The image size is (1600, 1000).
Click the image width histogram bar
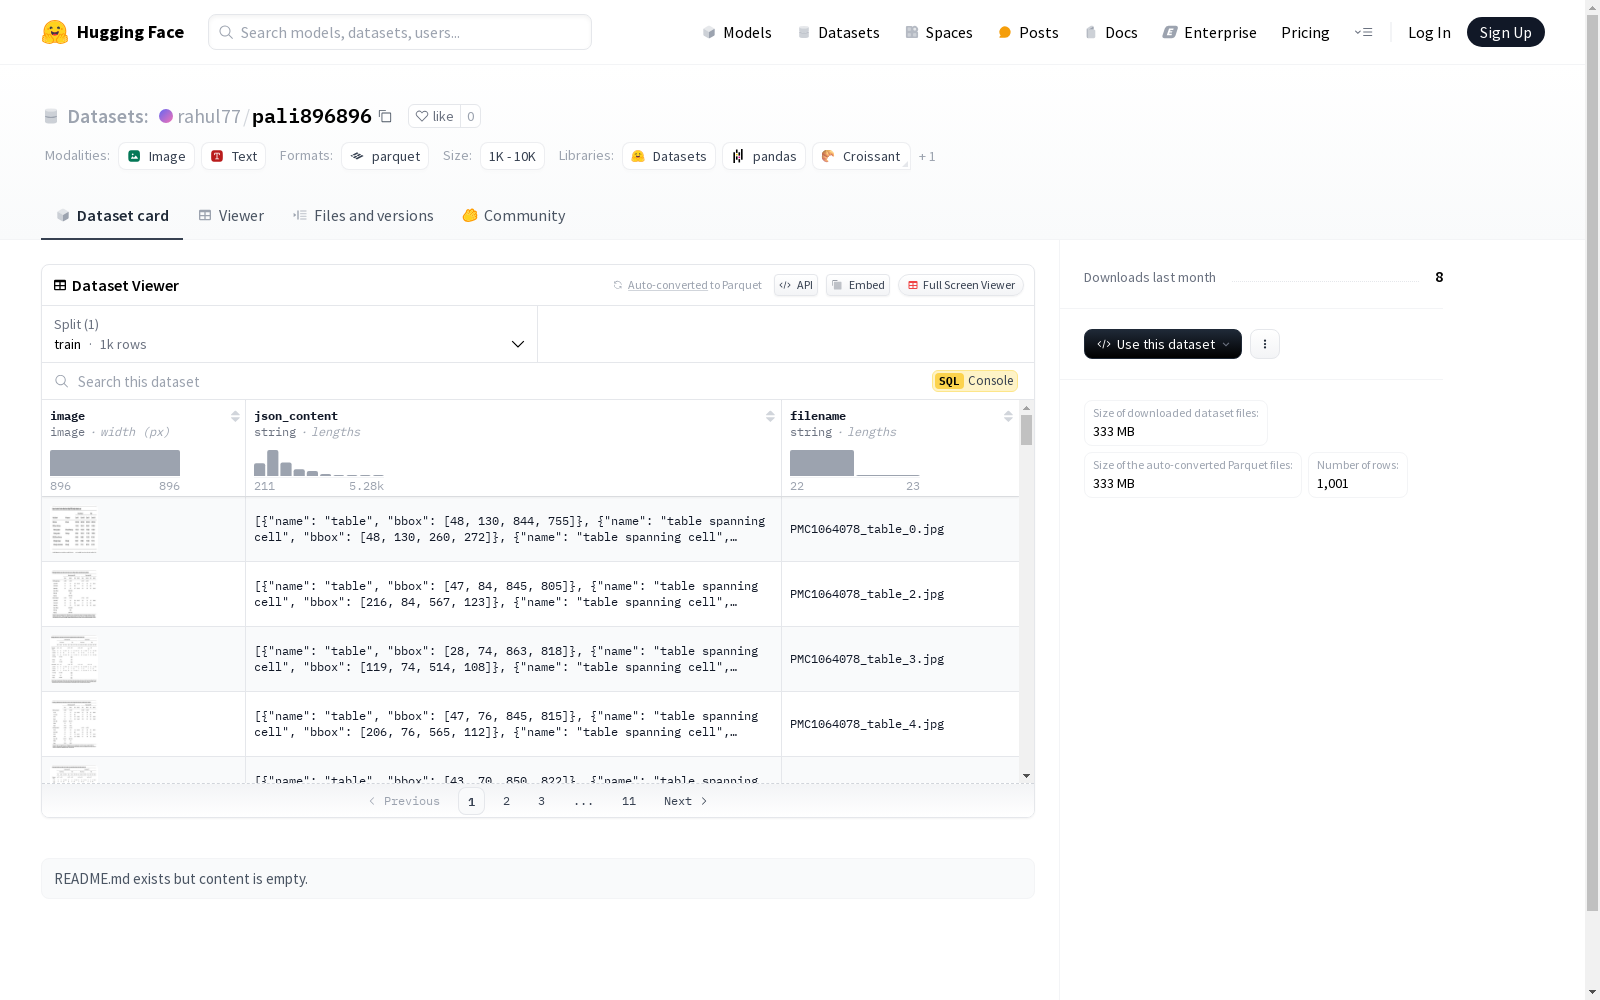115,463
